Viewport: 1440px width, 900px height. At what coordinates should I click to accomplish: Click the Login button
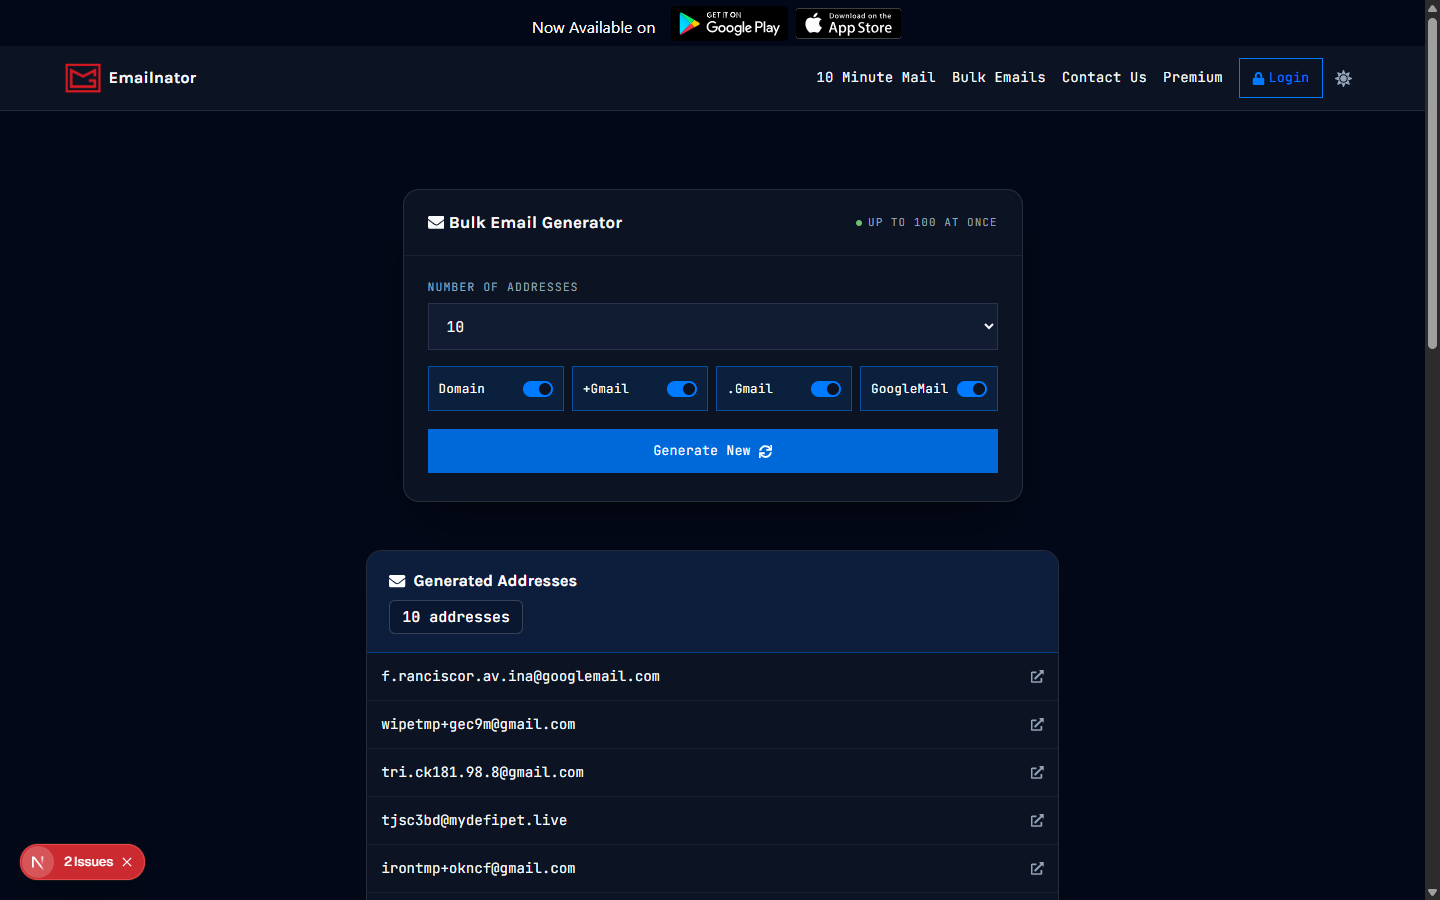coord(1281,78)
